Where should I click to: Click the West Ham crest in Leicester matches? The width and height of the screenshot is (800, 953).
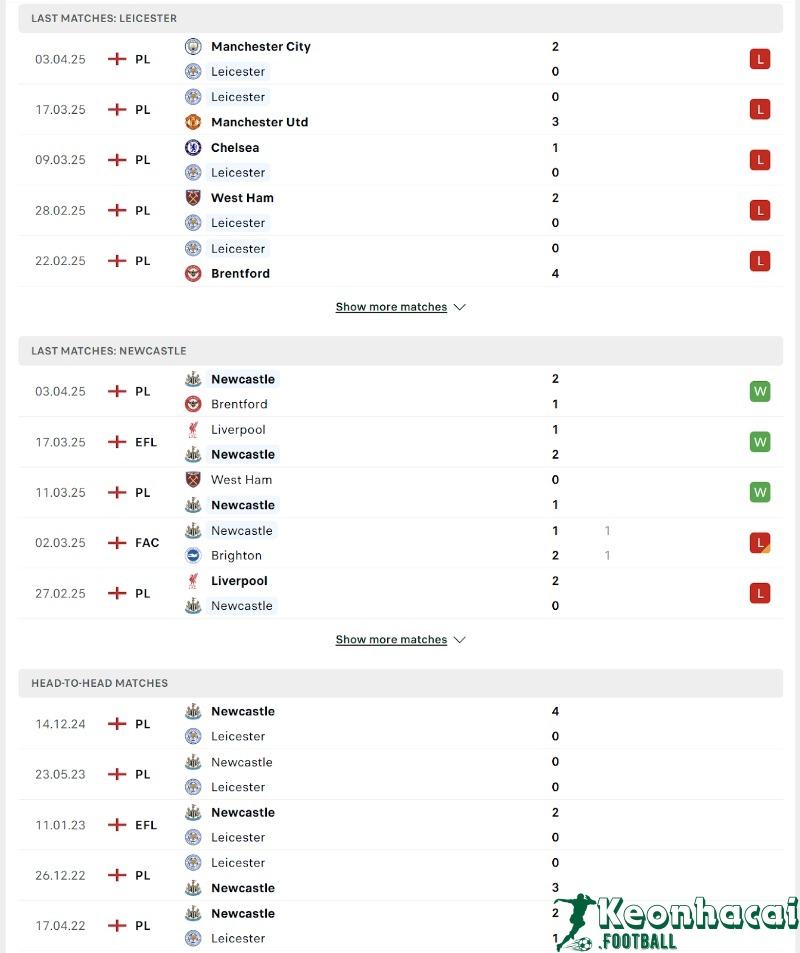[193, 198]
